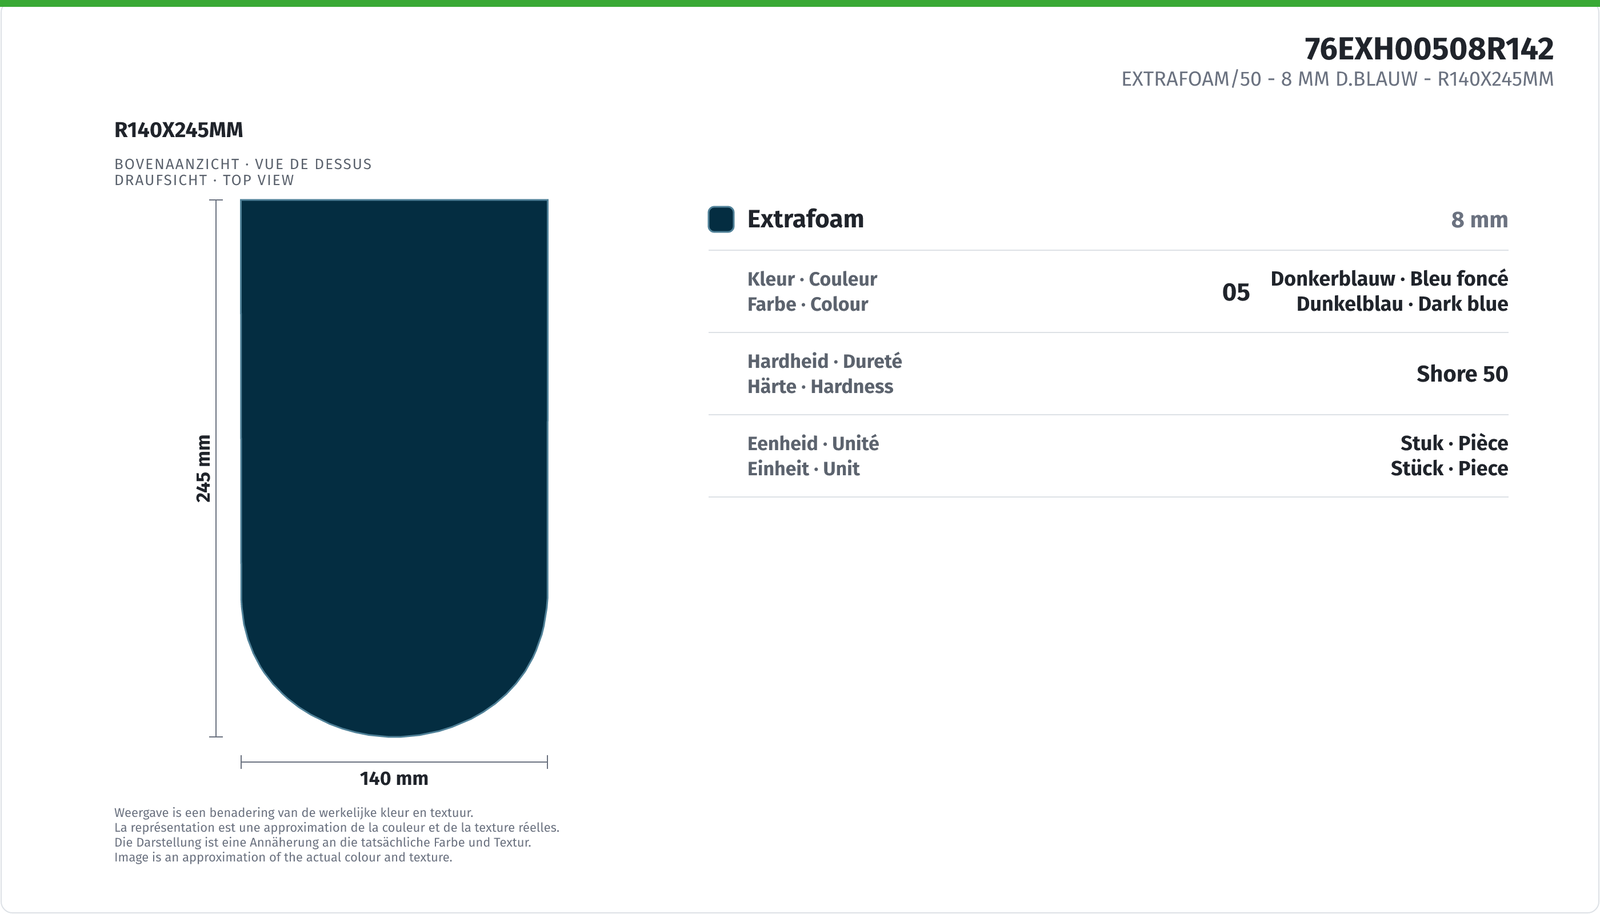
Task: Click the French disclaimer starting La représentation
Action: click(337, 828)
